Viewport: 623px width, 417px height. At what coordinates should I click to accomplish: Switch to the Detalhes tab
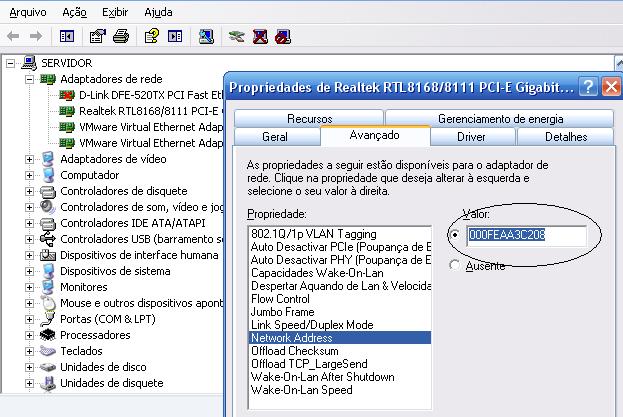pyautogui.click(x=566, y=137)
